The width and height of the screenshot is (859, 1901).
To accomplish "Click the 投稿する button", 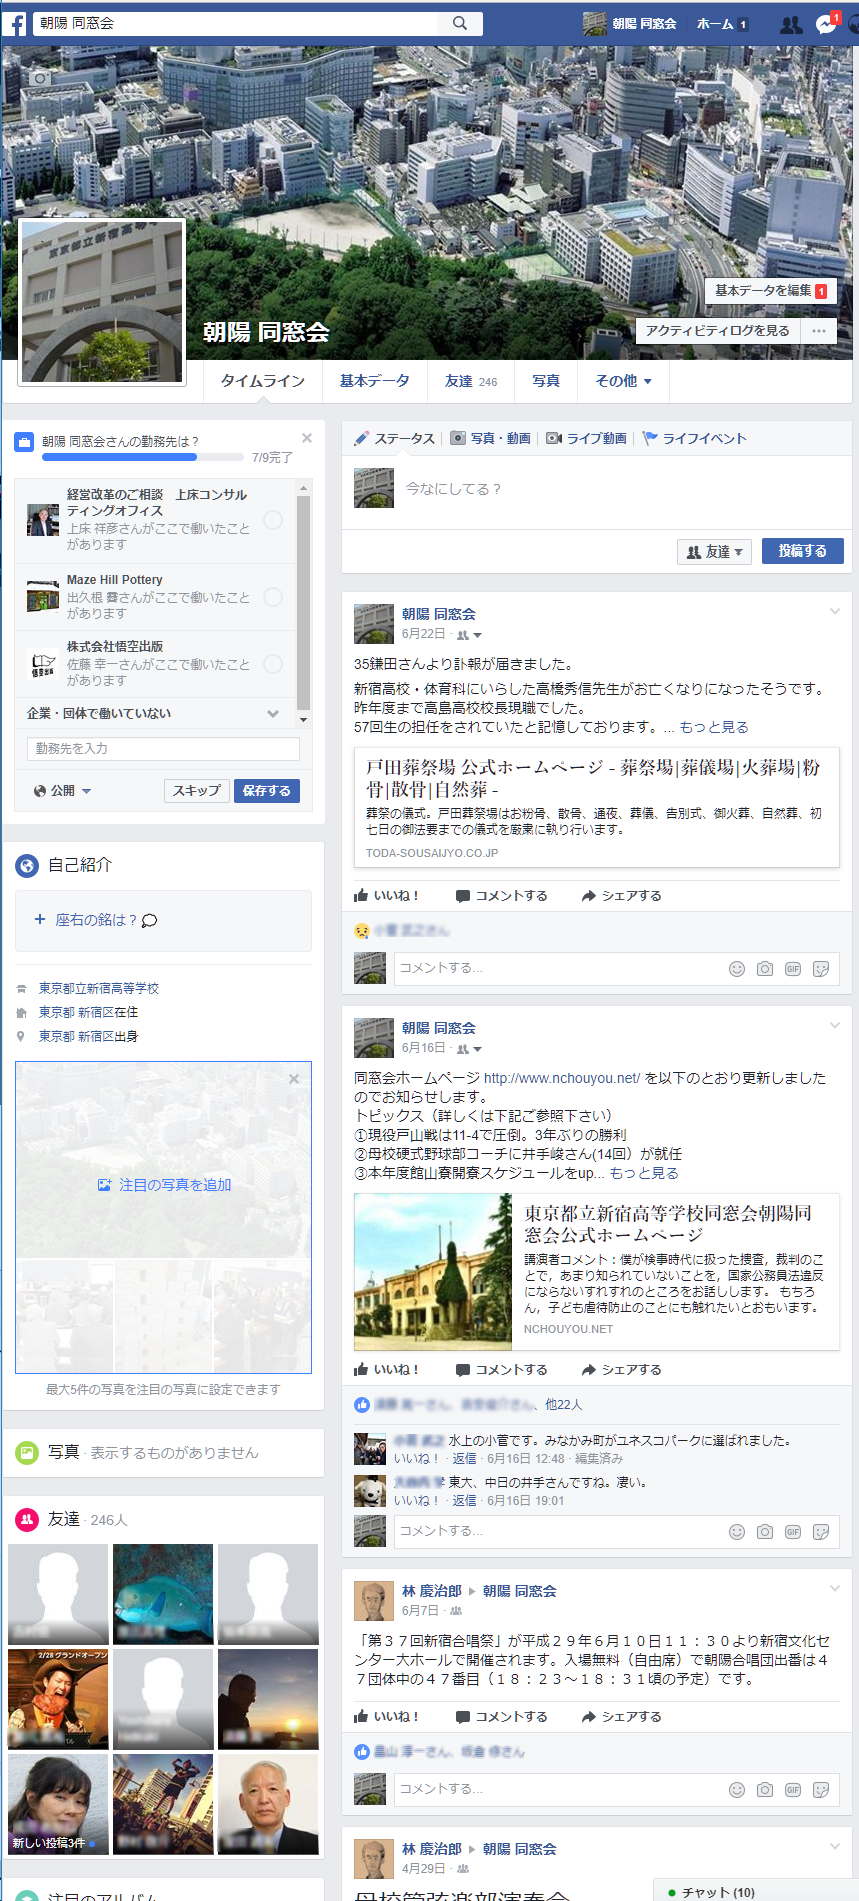I will (x=802, y=551).
